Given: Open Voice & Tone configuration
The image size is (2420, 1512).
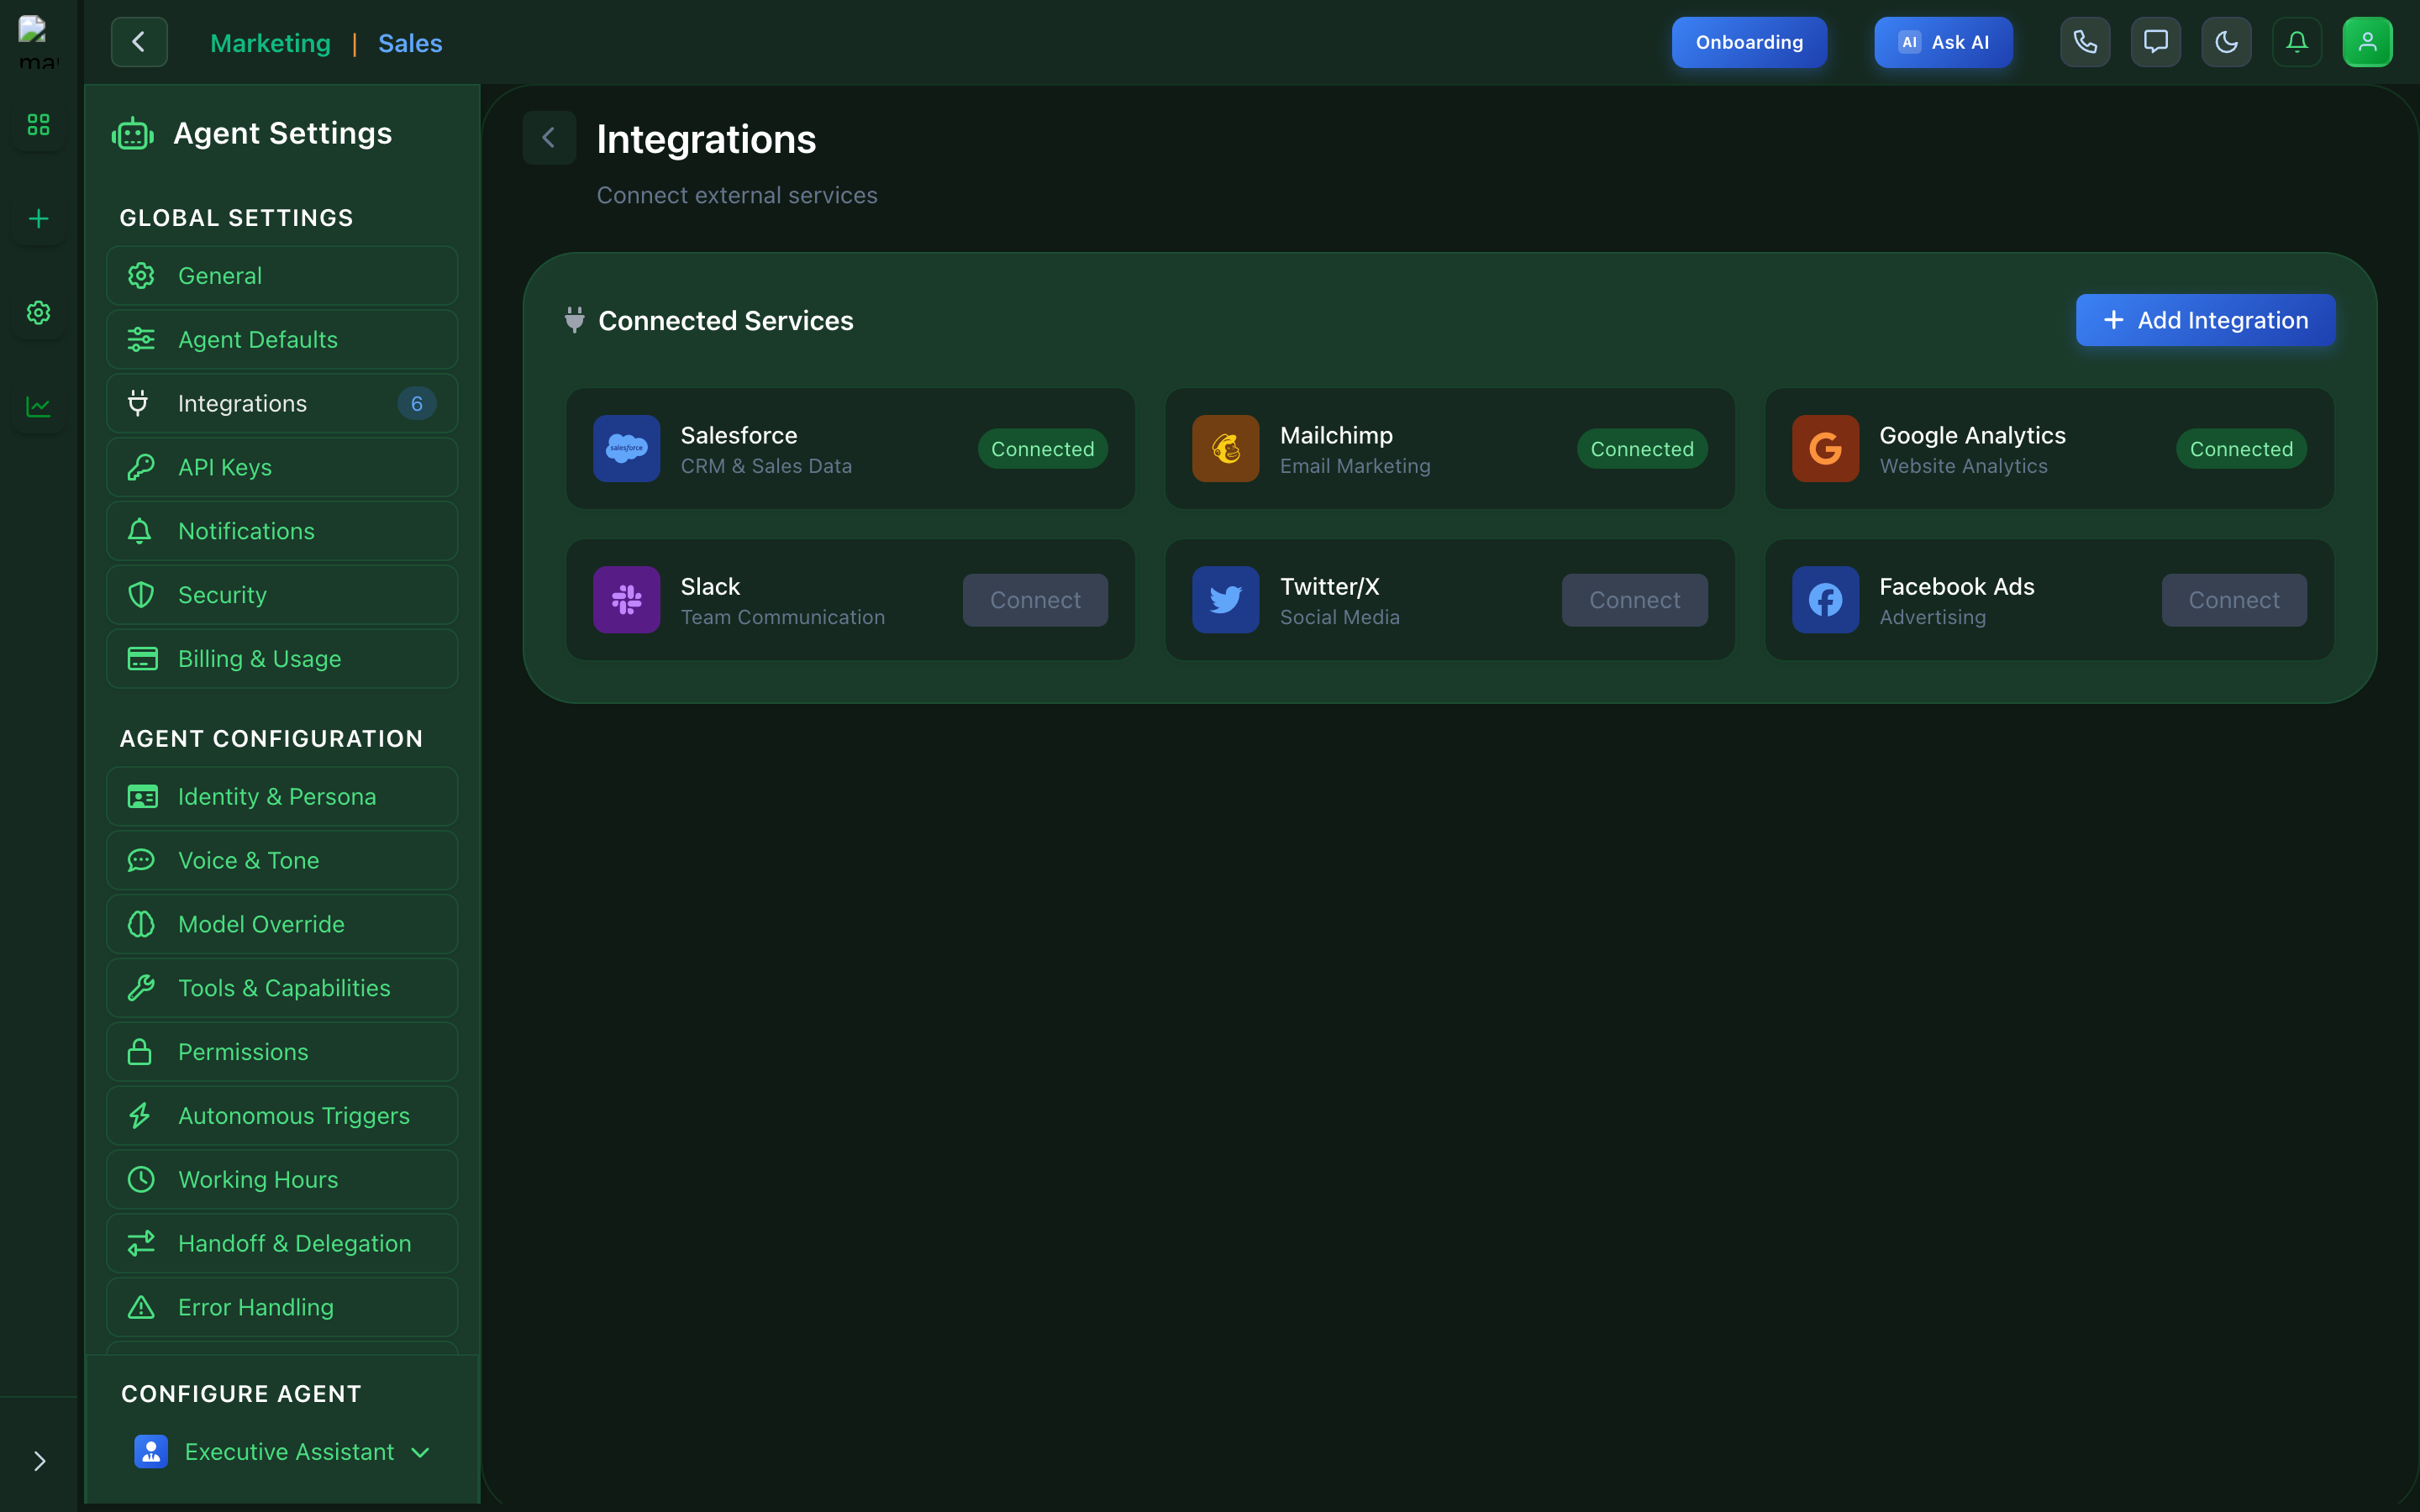Looking at the screenshot, I should click(282, 861).
